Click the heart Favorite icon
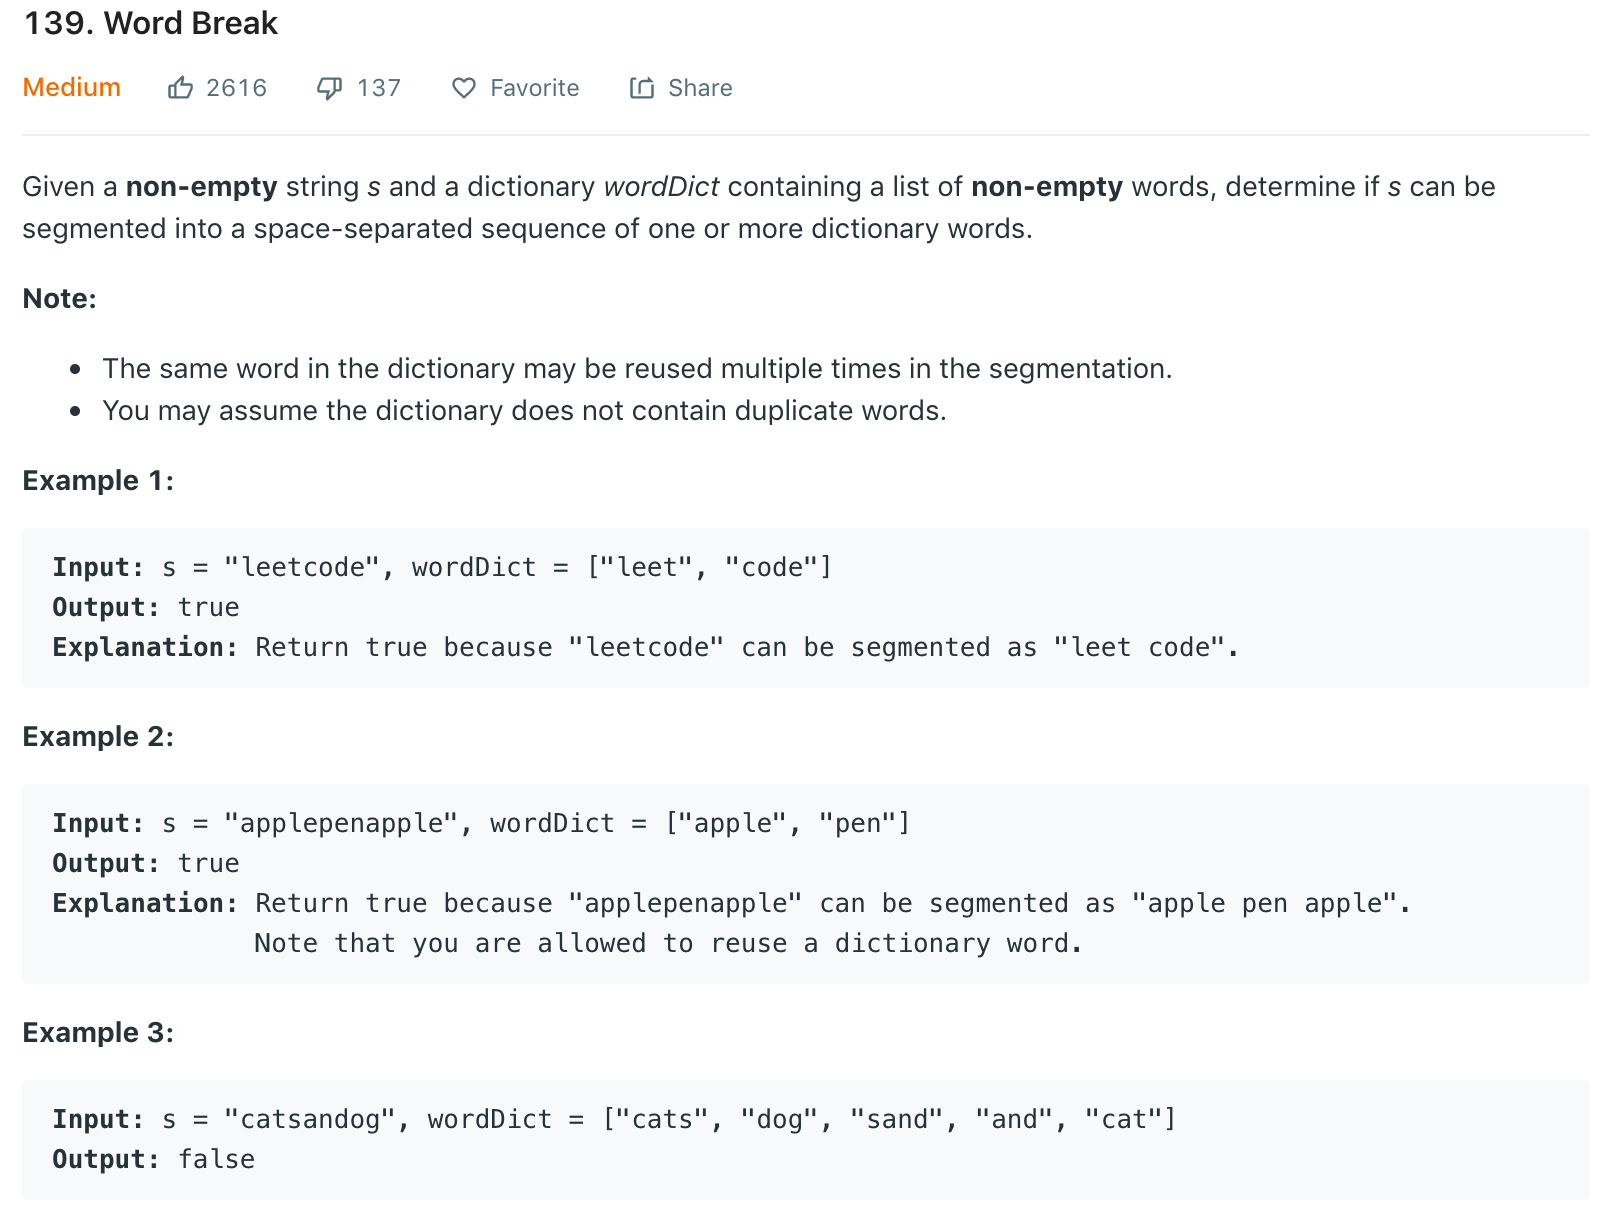The width and height of the screenshot is (1612, 1224). point(464,88)
